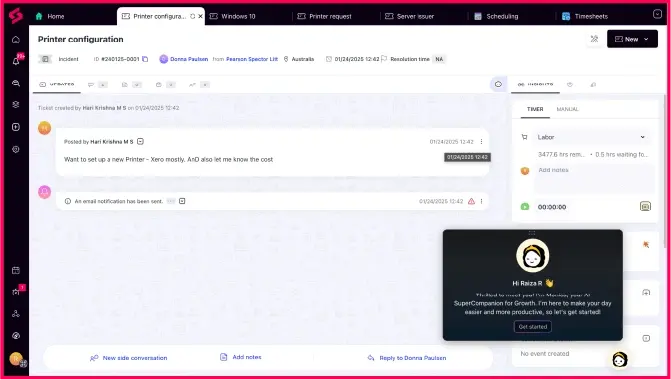Click the sidebar globe/help icon near bottom
The image size is (671, 380).
coord(16,335)
